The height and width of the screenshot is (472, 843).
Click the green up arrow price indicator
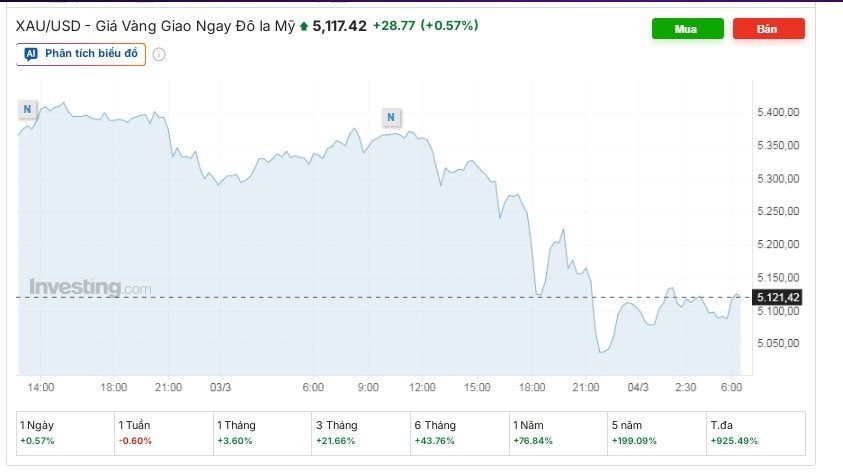pos(304,26)
